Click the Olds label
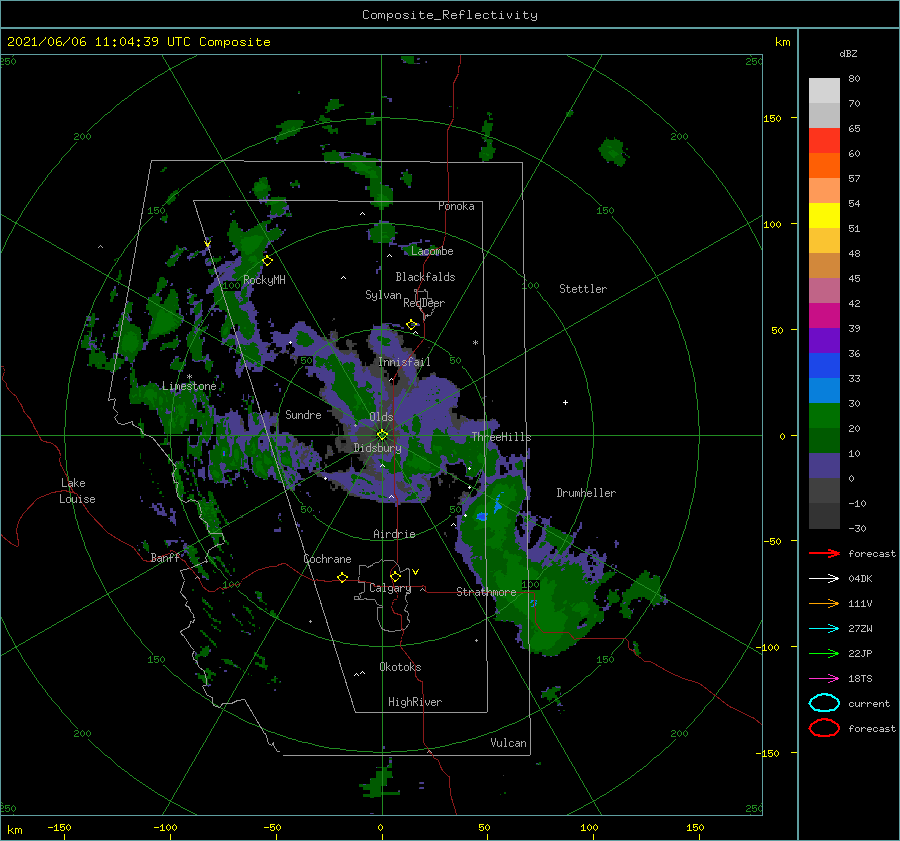900x841 pixels. 381,417
